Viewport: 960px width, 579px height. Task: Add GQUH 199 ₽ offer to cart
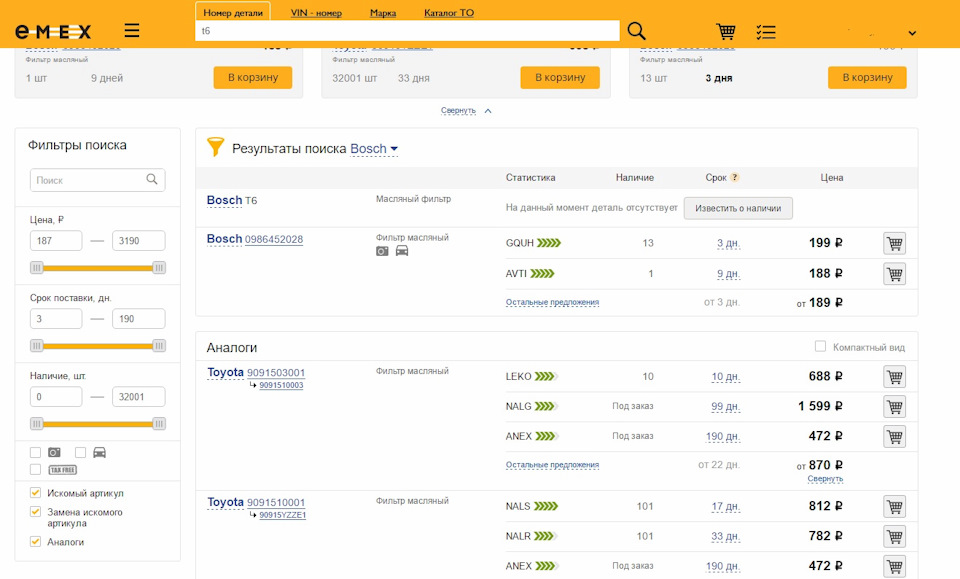pos(894,243)
